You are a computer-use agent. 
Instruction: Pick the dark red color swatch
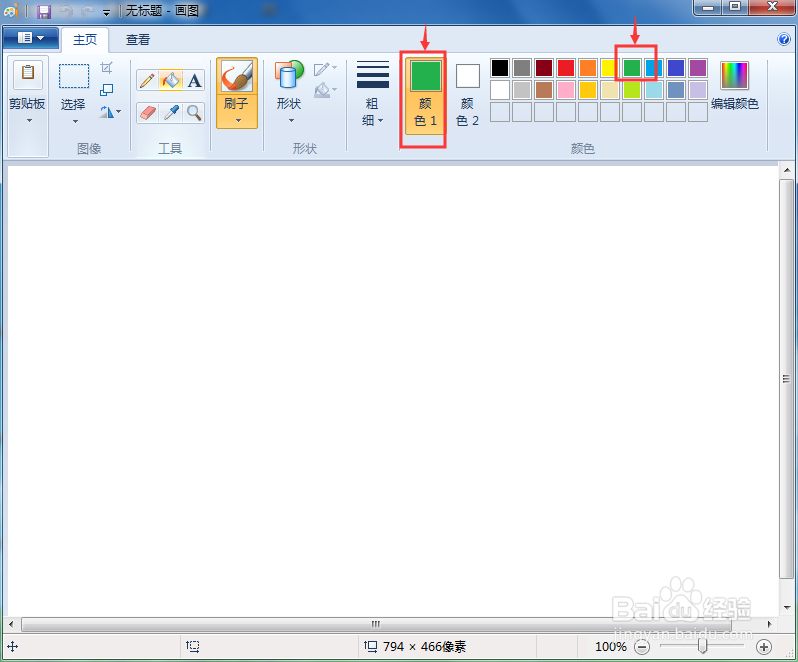point(544,68)
